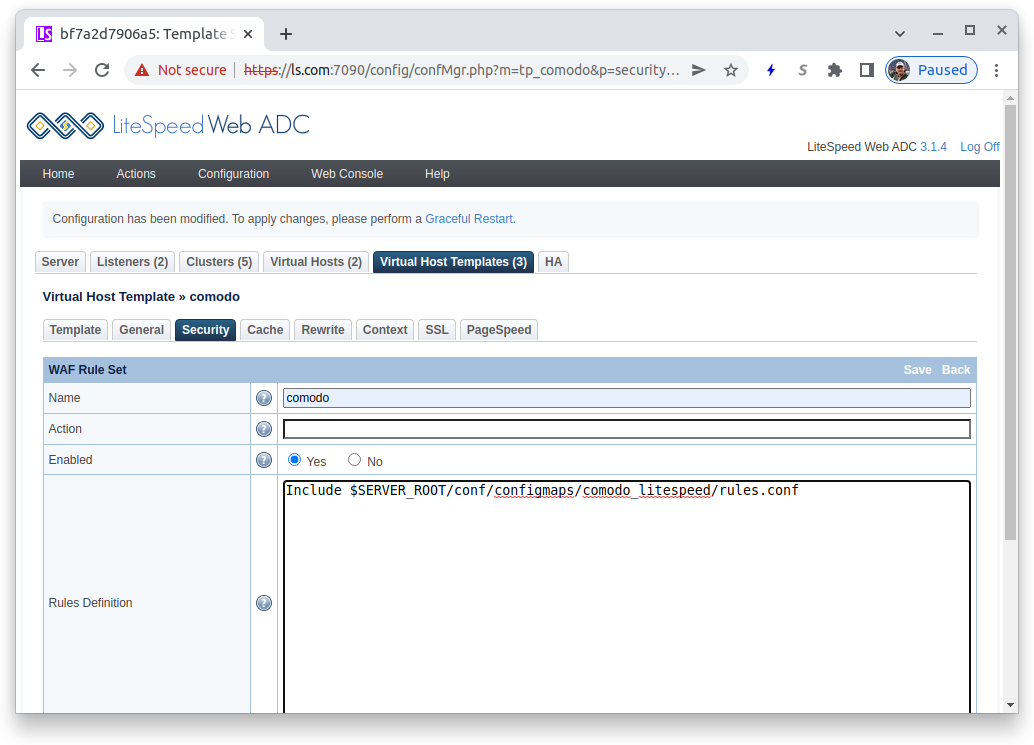Open the Listeners (2) tab
Viewport: 1034px width, 745px height.
pyautogui.click(x=132, y=262)
